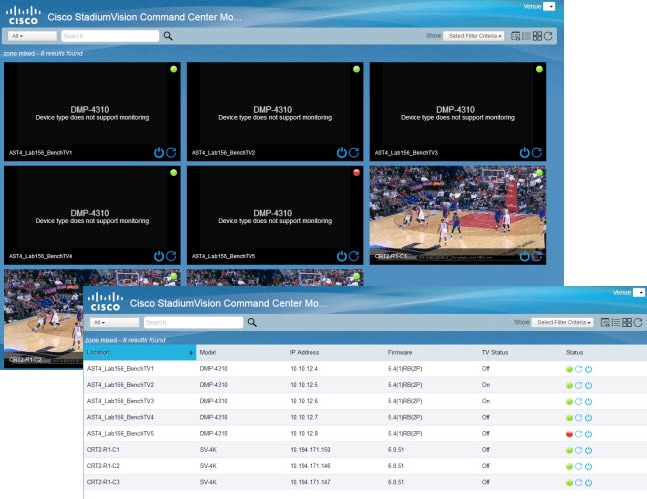Click green status dot in CRT2-R1-C3 row
This screenshot has height=499, width=647.
point(569,482)
